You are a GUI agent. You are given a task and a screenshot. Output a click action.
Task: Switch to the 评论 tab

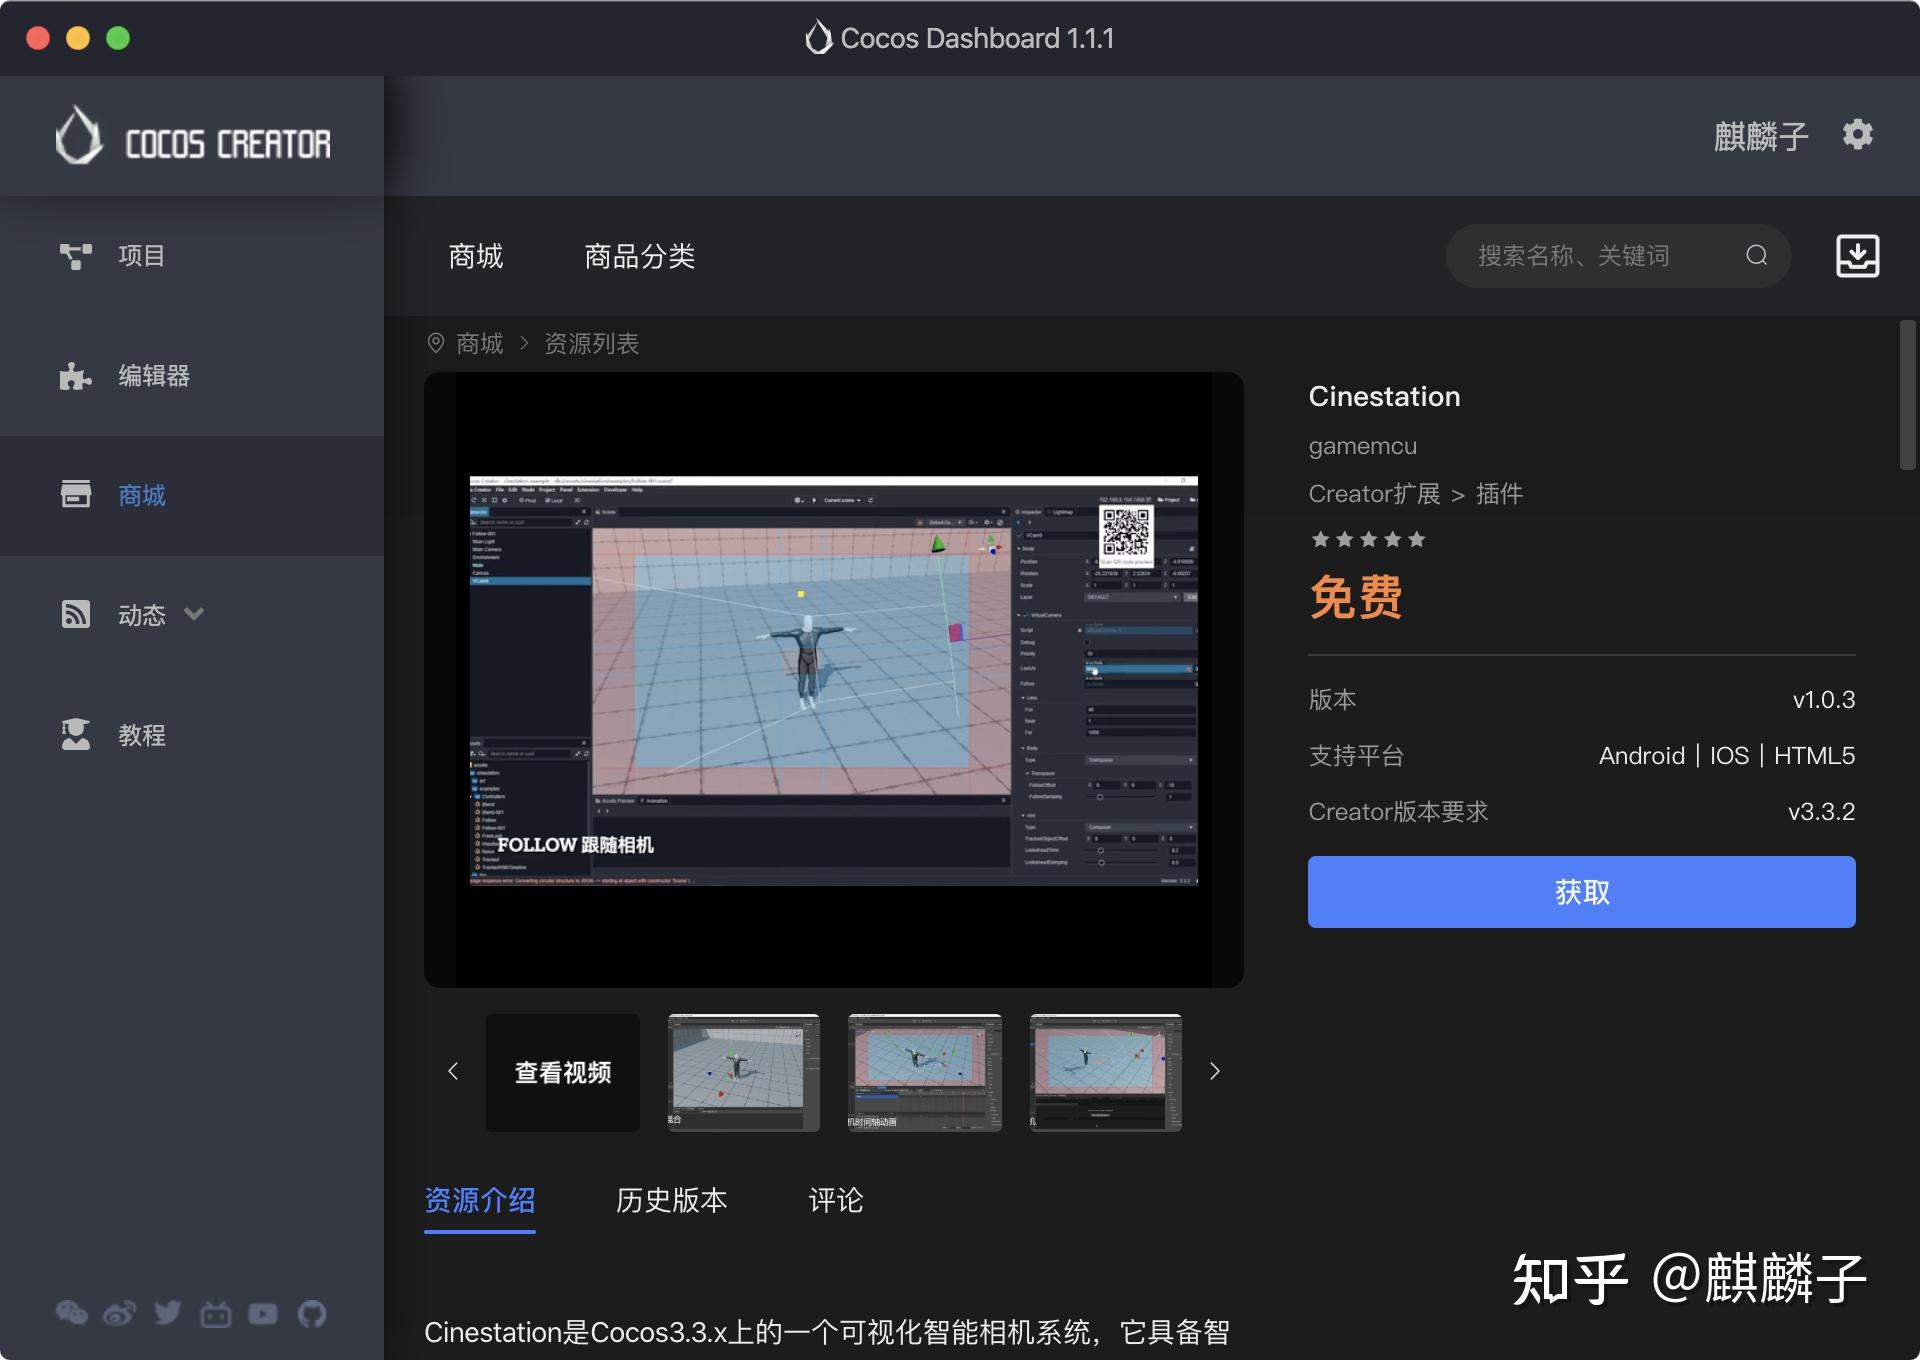pyautogui.click(x=834, y=1201)
